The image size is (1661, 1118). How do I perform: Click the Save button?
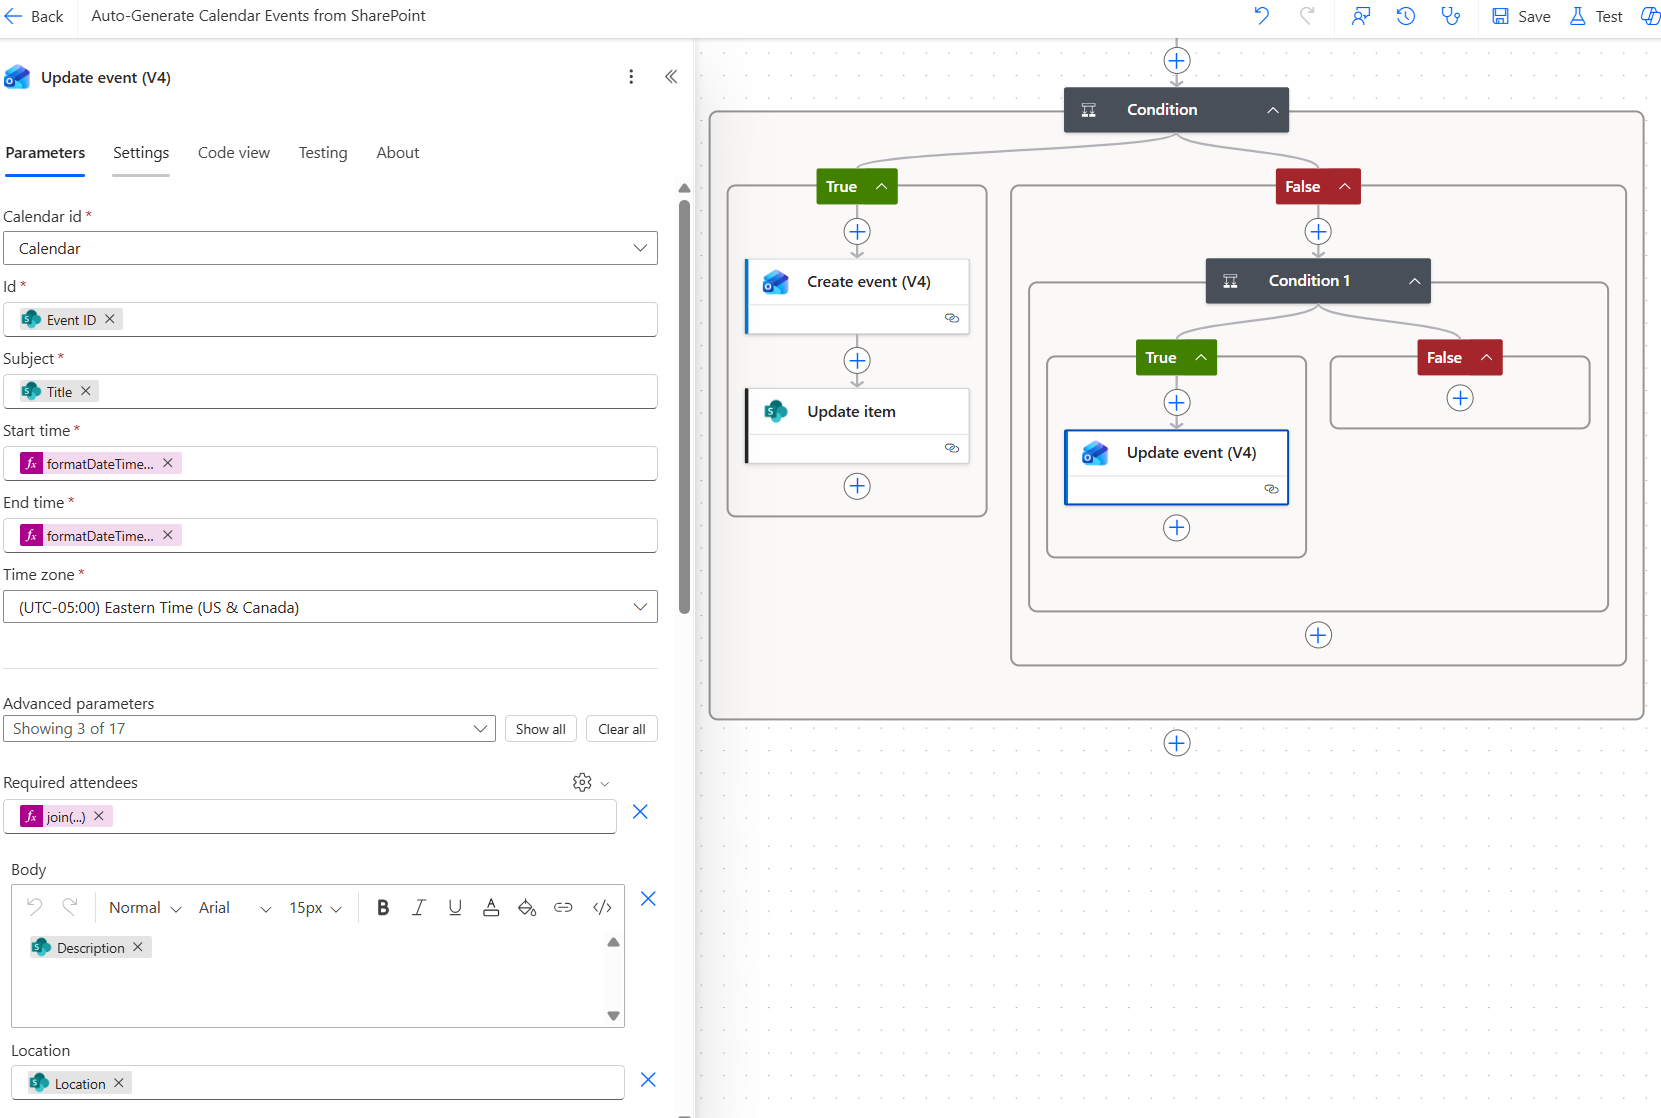point(1521,16)
